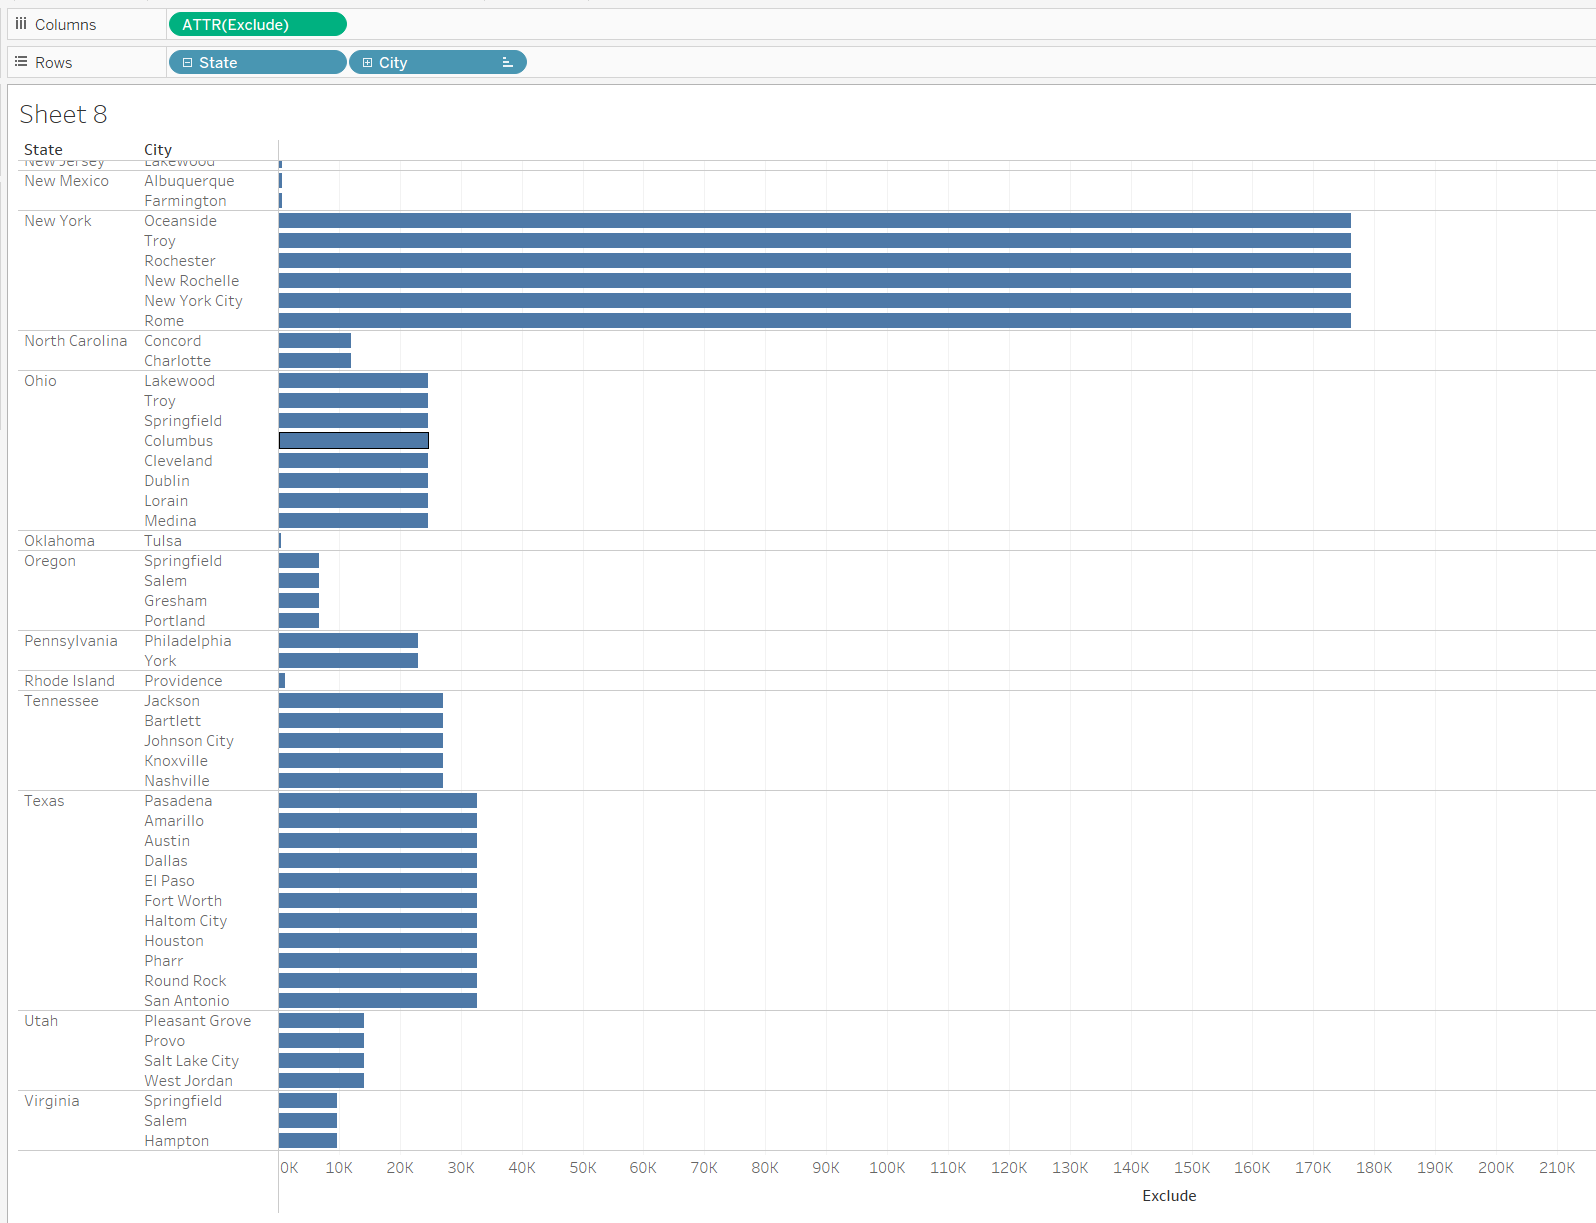Click the Ohio state label
The image size is (1596, 1223).
(40, 381)
